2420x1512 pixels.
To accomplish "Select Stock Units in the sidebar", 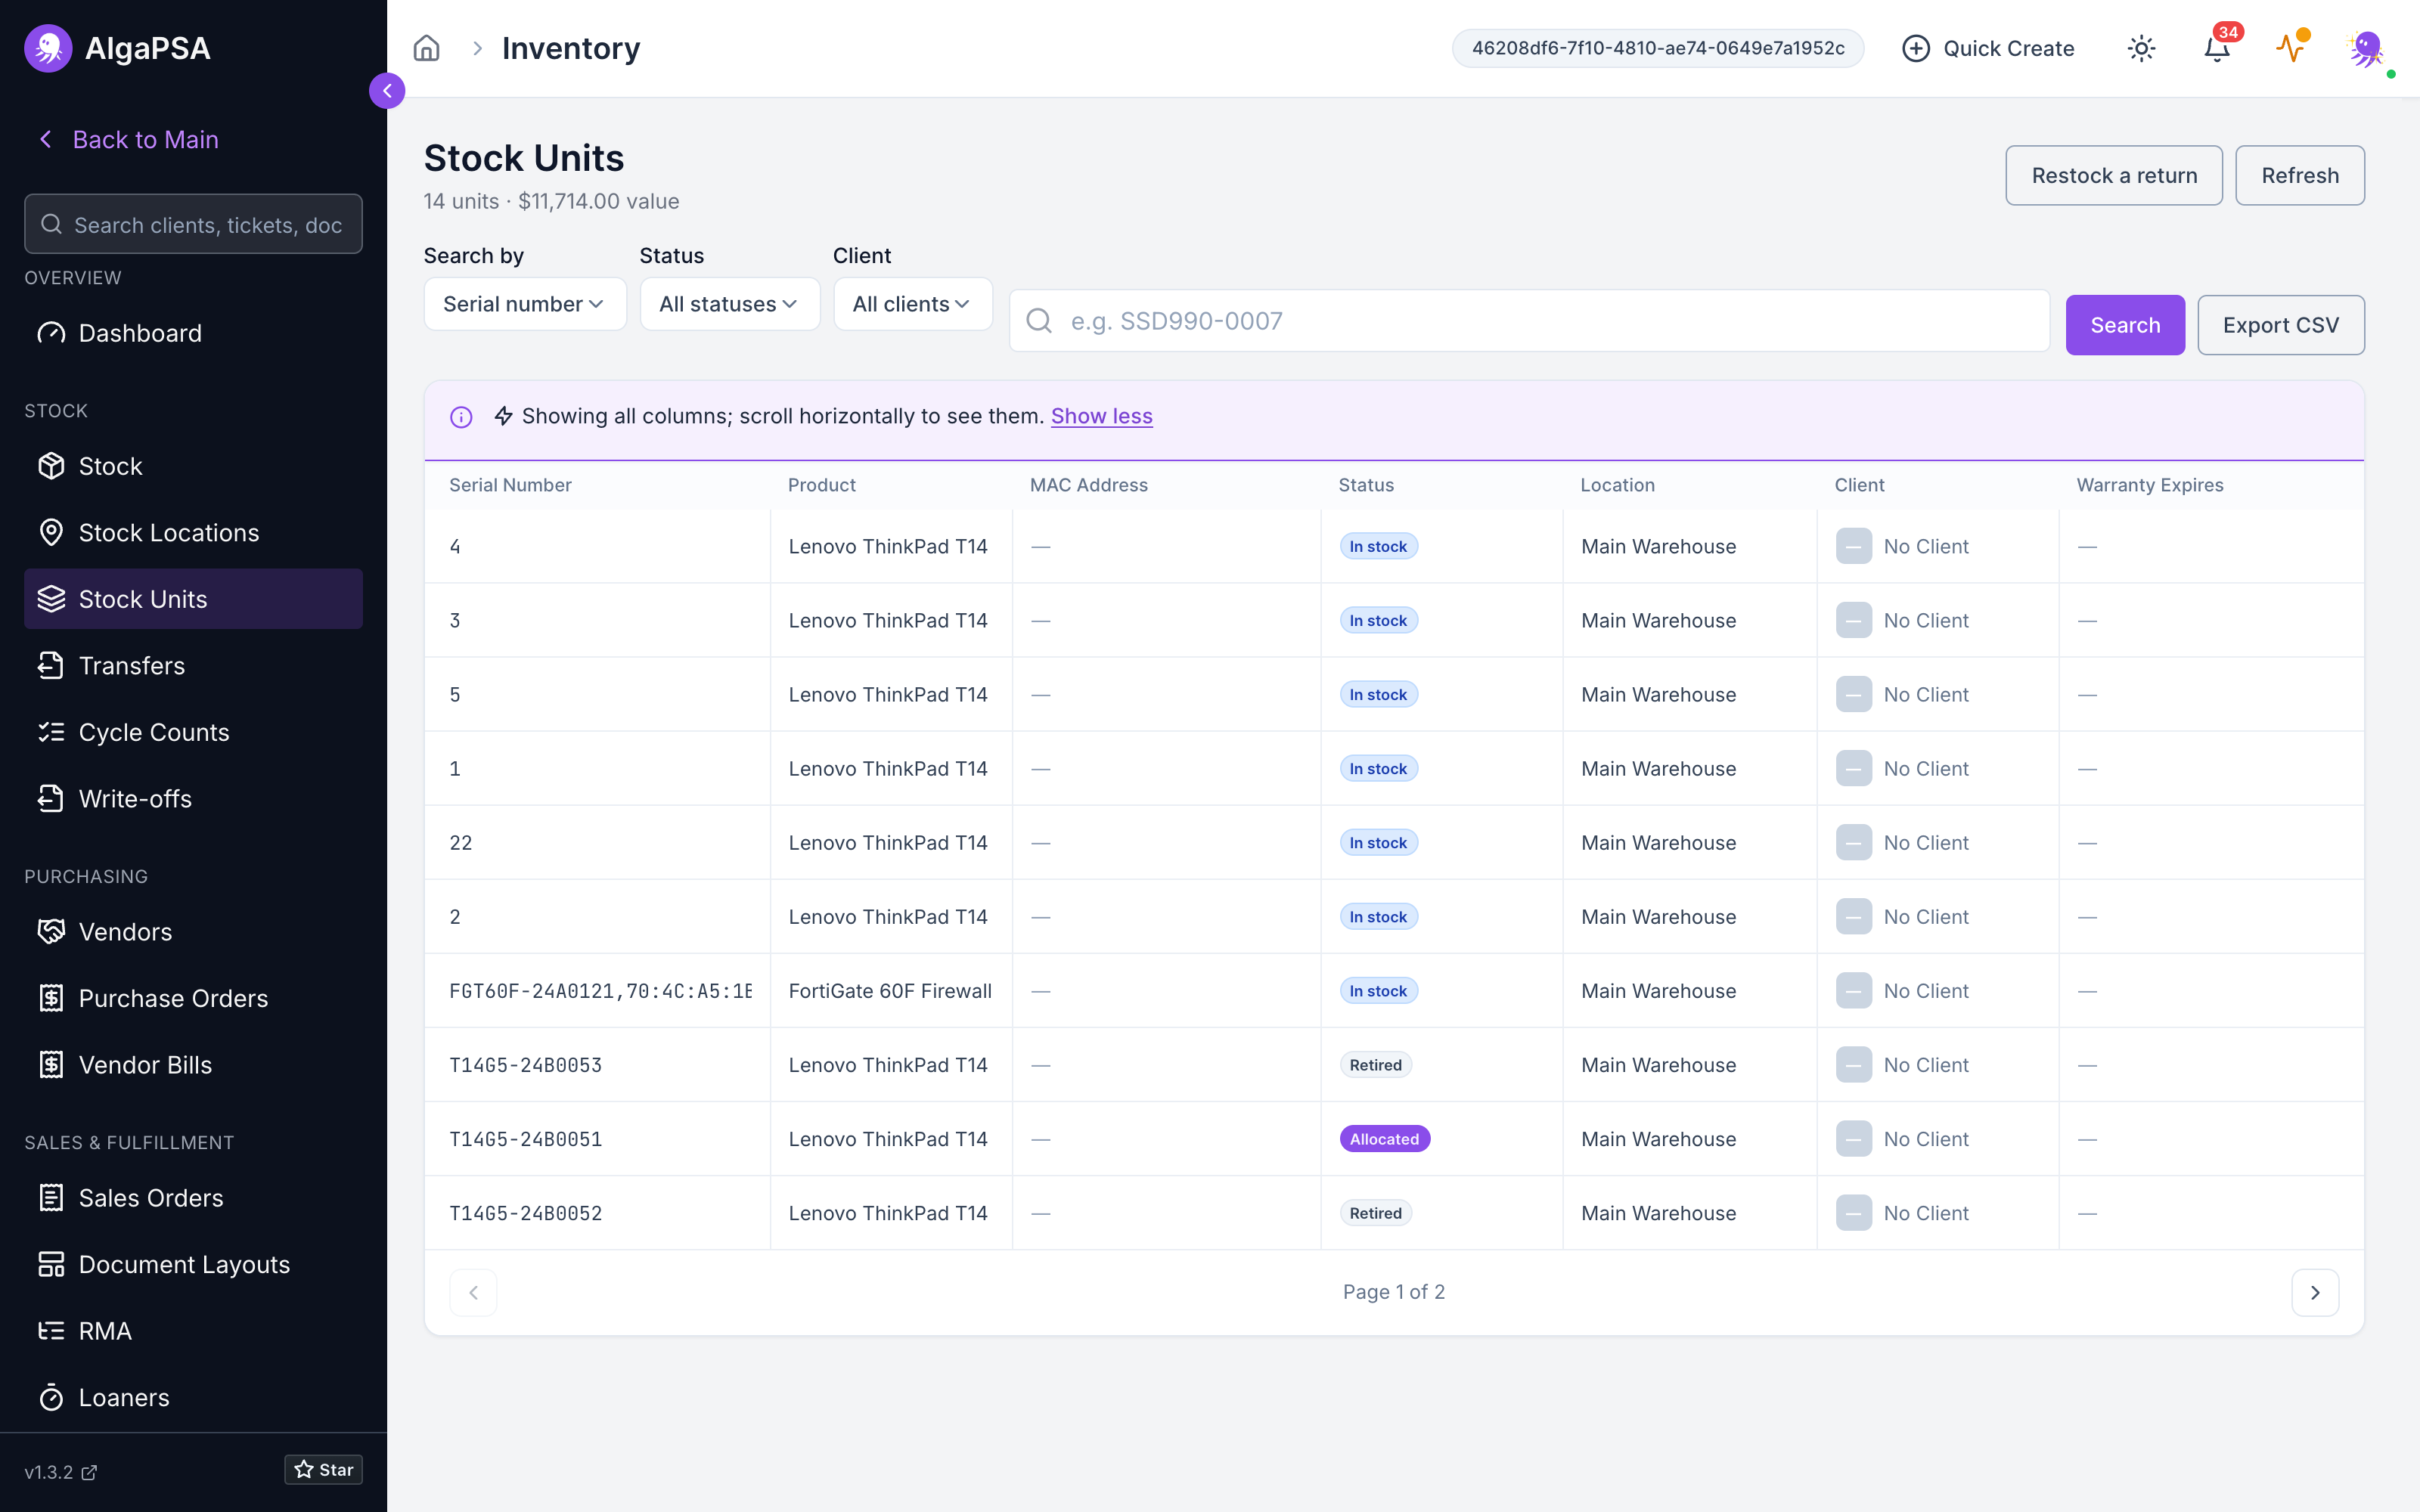I will click(x=193, y=599).
